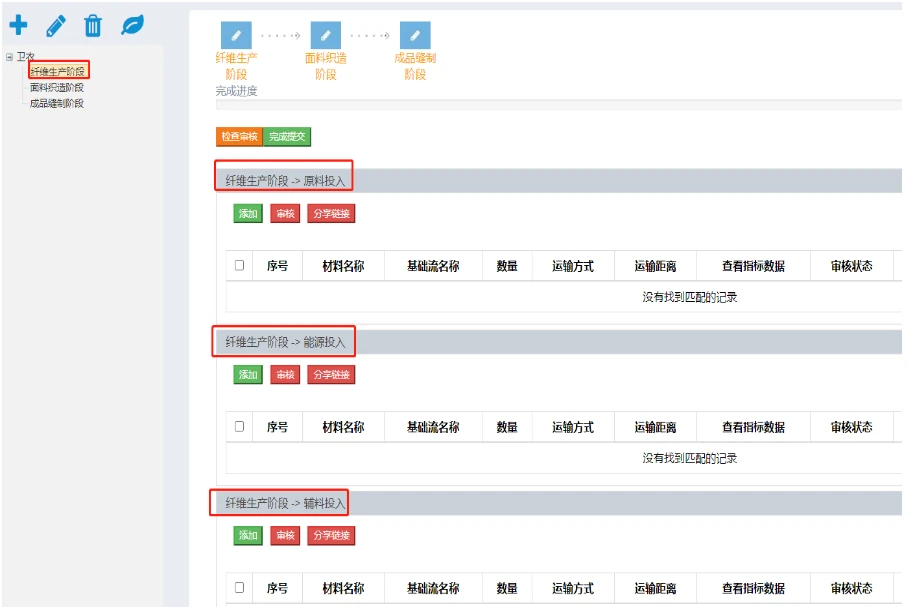Click 查看指标数据 header in 原料投入 table
The height and width of the screenshot is (607, 909).
pos(753,266)
